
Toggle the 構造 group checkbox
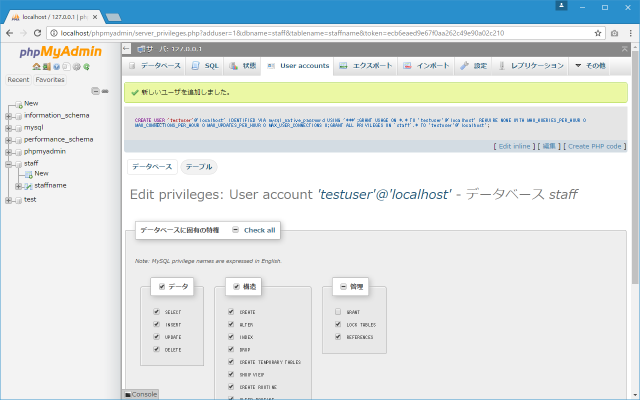[236, 287]
